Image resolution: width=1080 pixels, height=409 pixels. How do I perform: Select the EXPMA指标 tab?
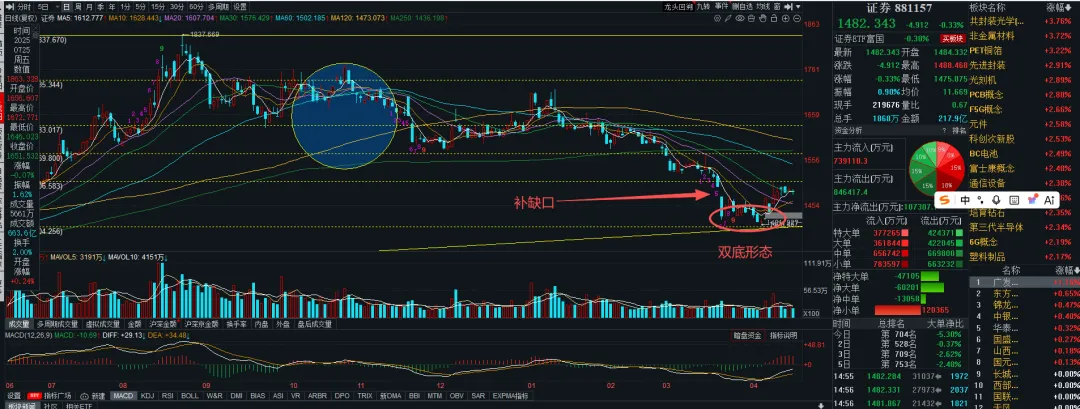[512, 396]
